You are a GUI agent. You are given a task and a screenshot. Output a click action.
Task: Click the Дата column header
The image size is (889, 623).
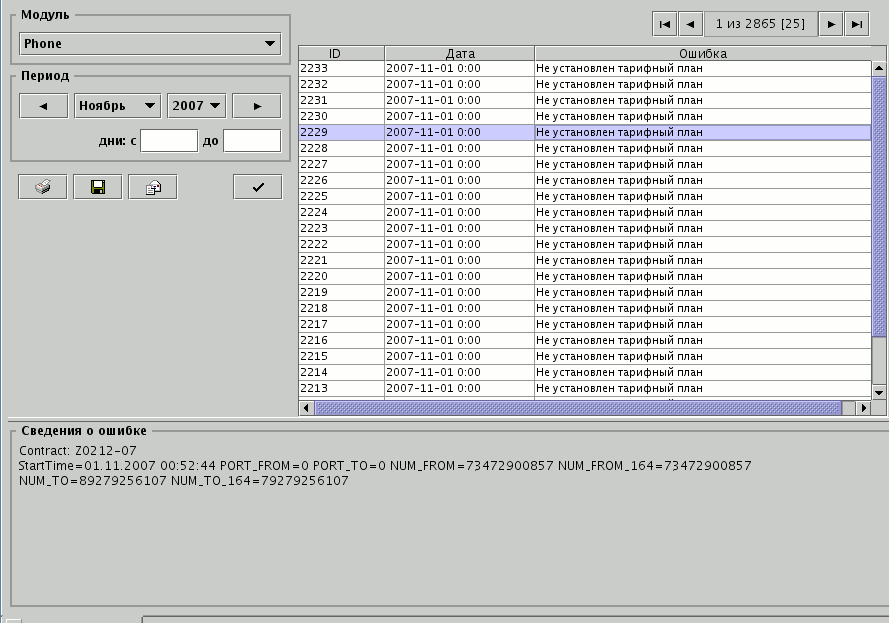click(459, 53)
